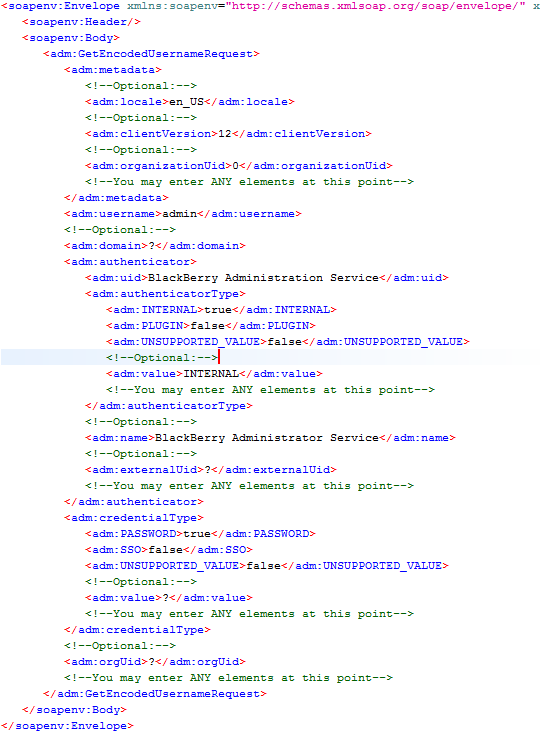Image resolution: width=540 pixels, height=737 pixels.
Task: Click the INTERNAL value true
Action: click(x=218, y=310)
